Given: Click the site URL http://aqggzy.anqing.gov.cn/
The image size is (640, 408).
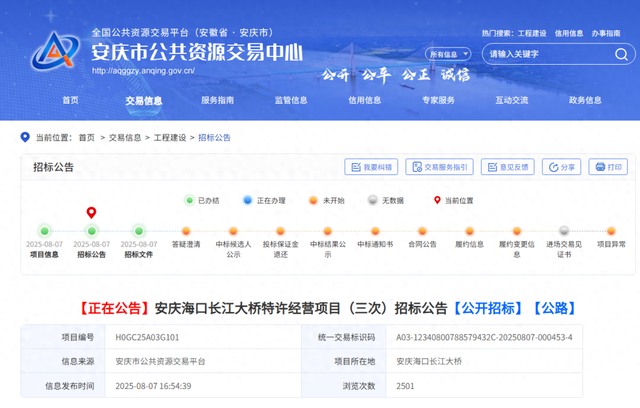Looking at the screenshot, I should 143,71.
